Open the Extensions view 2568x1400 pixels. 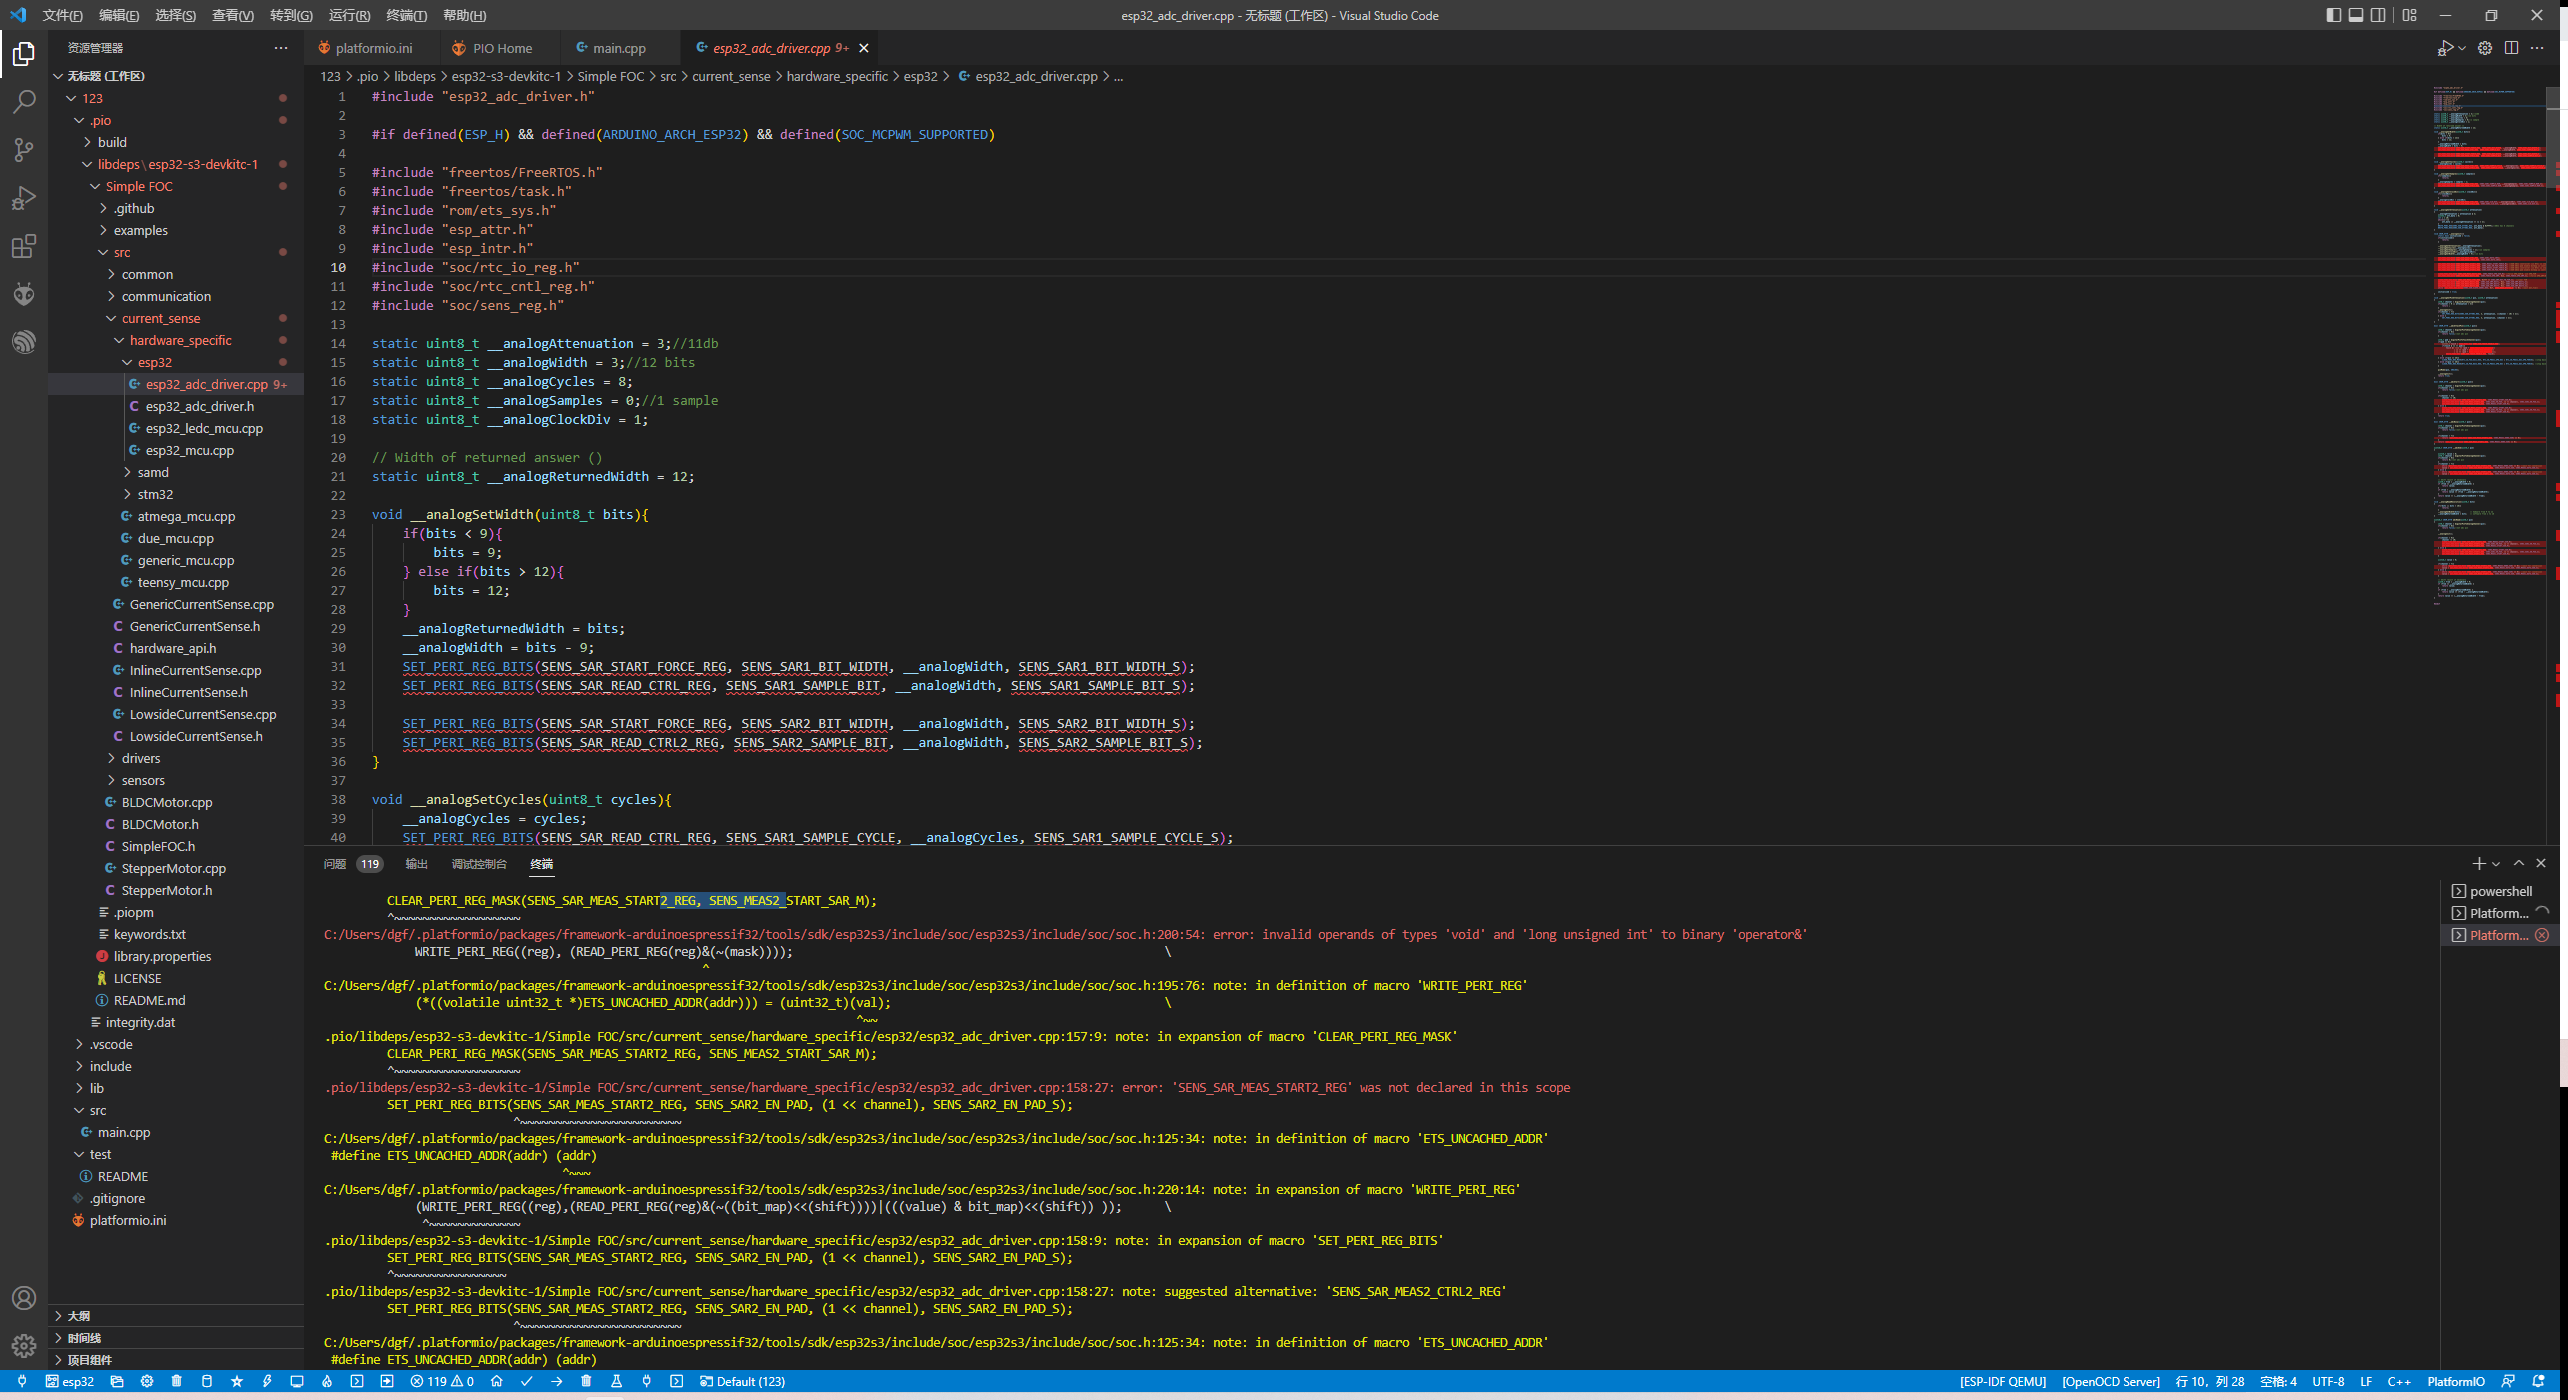pos(24,246)
